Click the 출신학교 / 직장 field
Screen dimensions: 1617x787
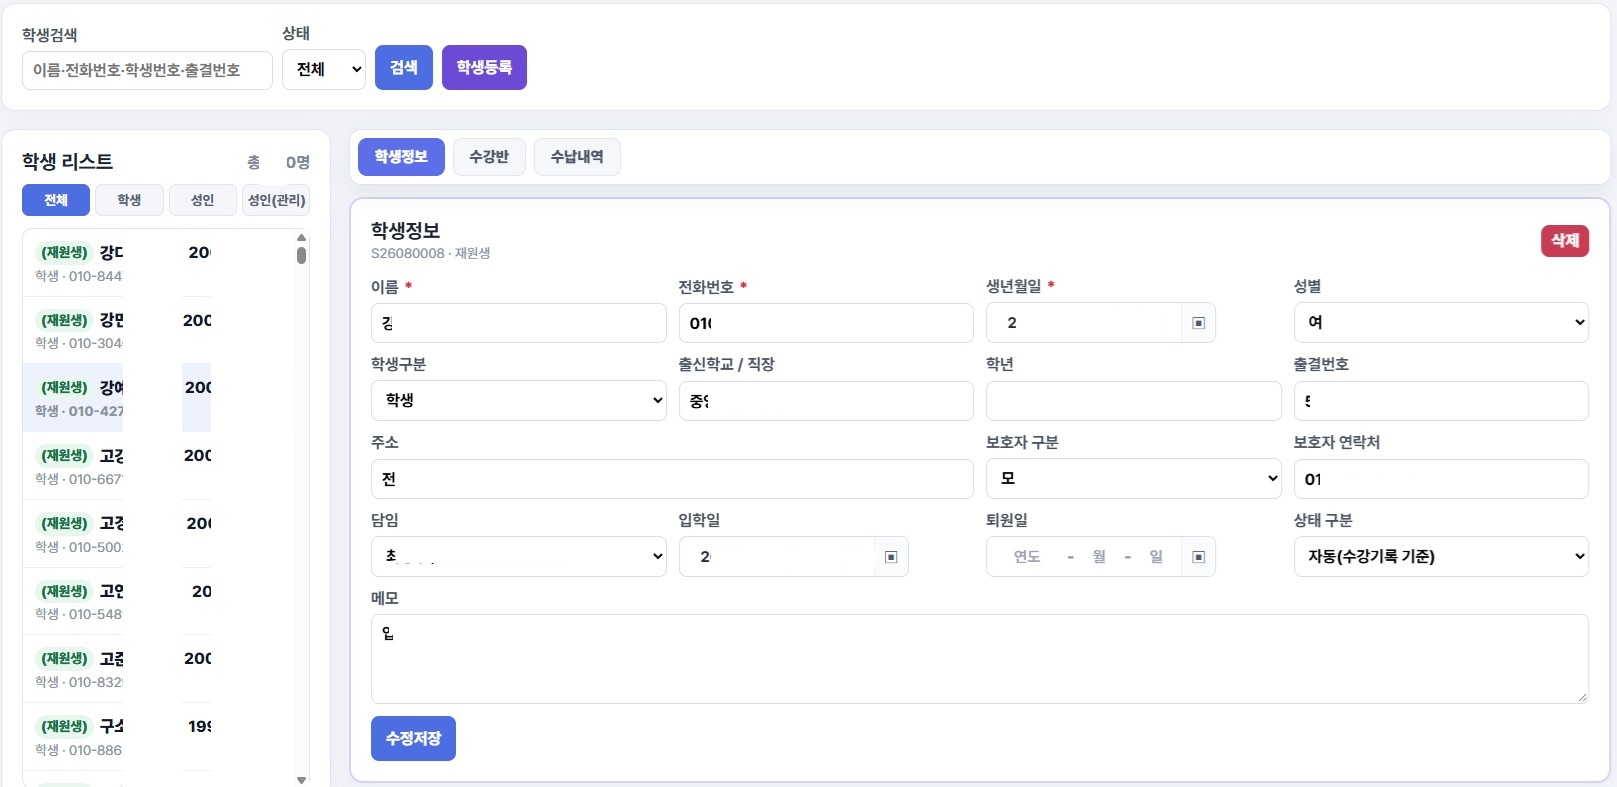826,401
